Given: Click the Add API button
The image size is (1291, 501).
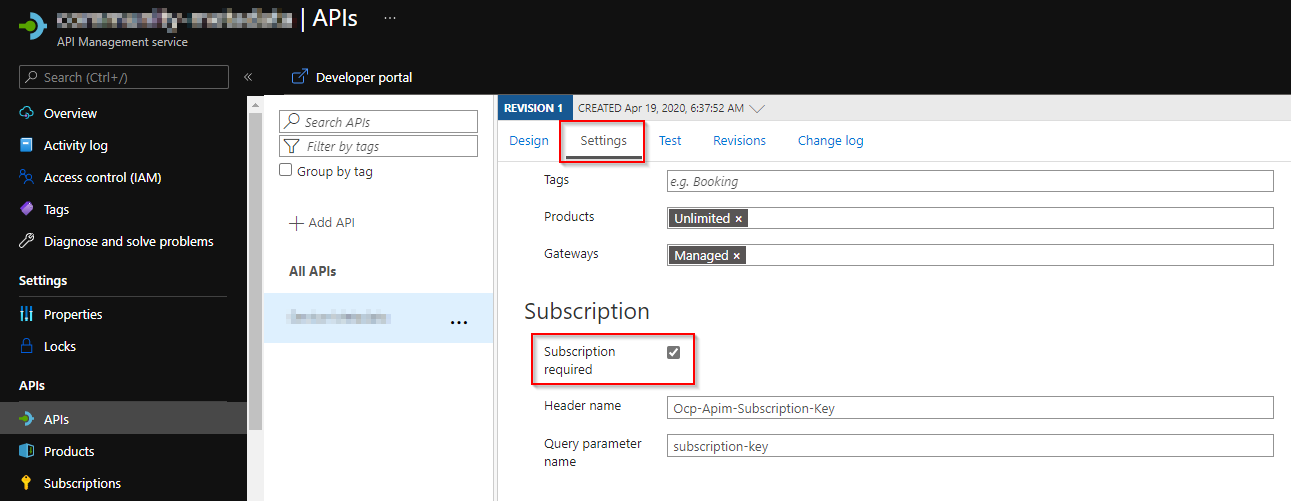Looking at the screenshot, I should pos(322,223).
